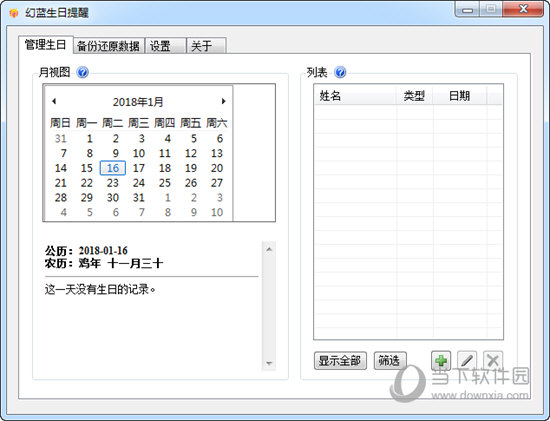Viewport: 550px width, 421px height.
Task: Select January 3 in first calendar row
Action: coord(141,139)
